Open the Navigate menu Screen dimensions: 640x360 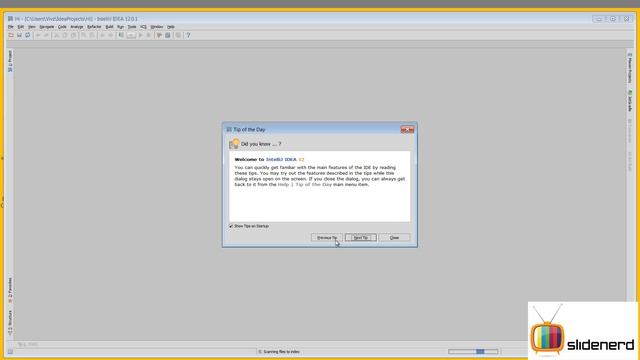[x=47, y=27]
